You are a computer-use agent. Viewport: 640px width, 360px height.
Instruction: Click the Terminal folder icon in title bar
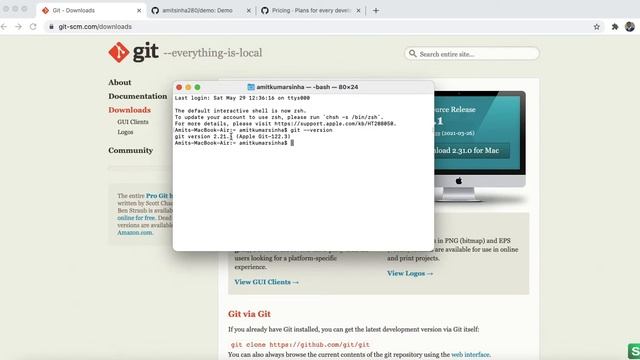click(x=251, y=87)
